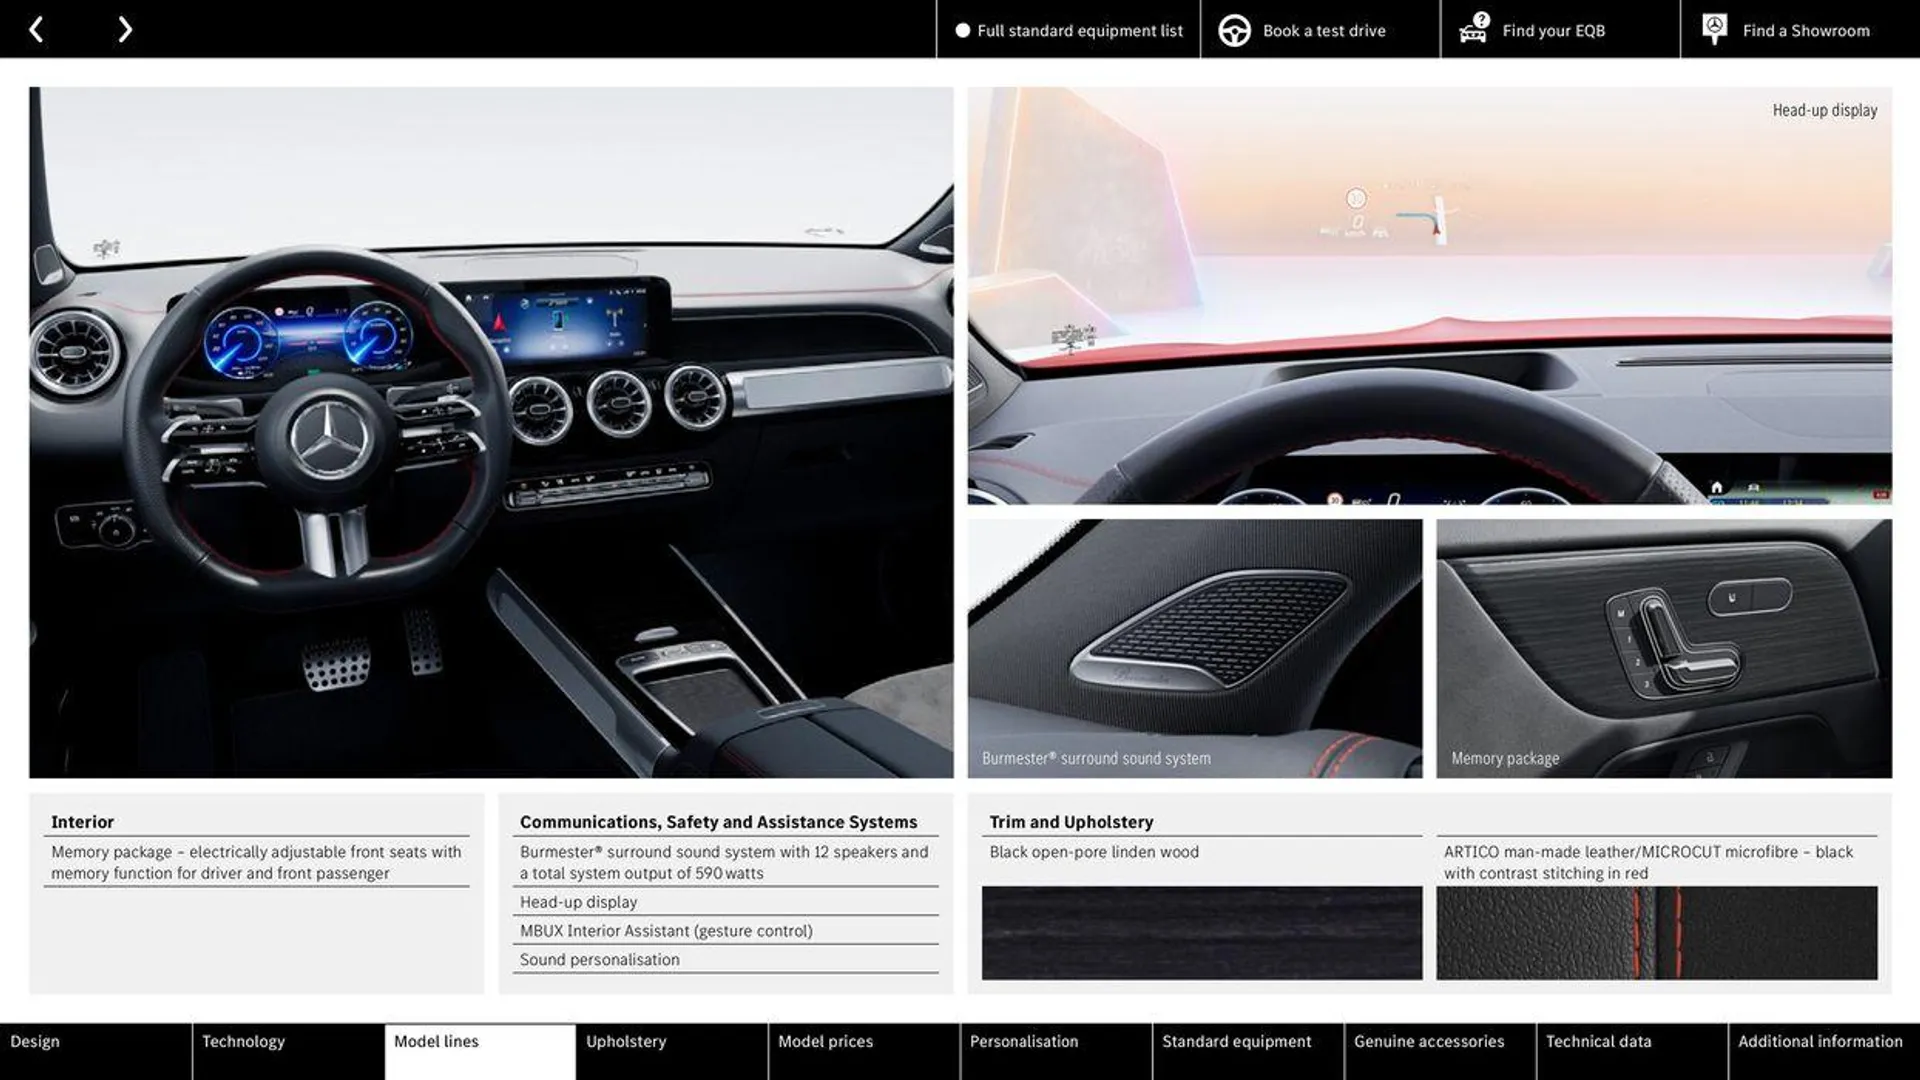Select the Model lines tab
The image size is (1920, 1080).
click(x=480, y=1051)
